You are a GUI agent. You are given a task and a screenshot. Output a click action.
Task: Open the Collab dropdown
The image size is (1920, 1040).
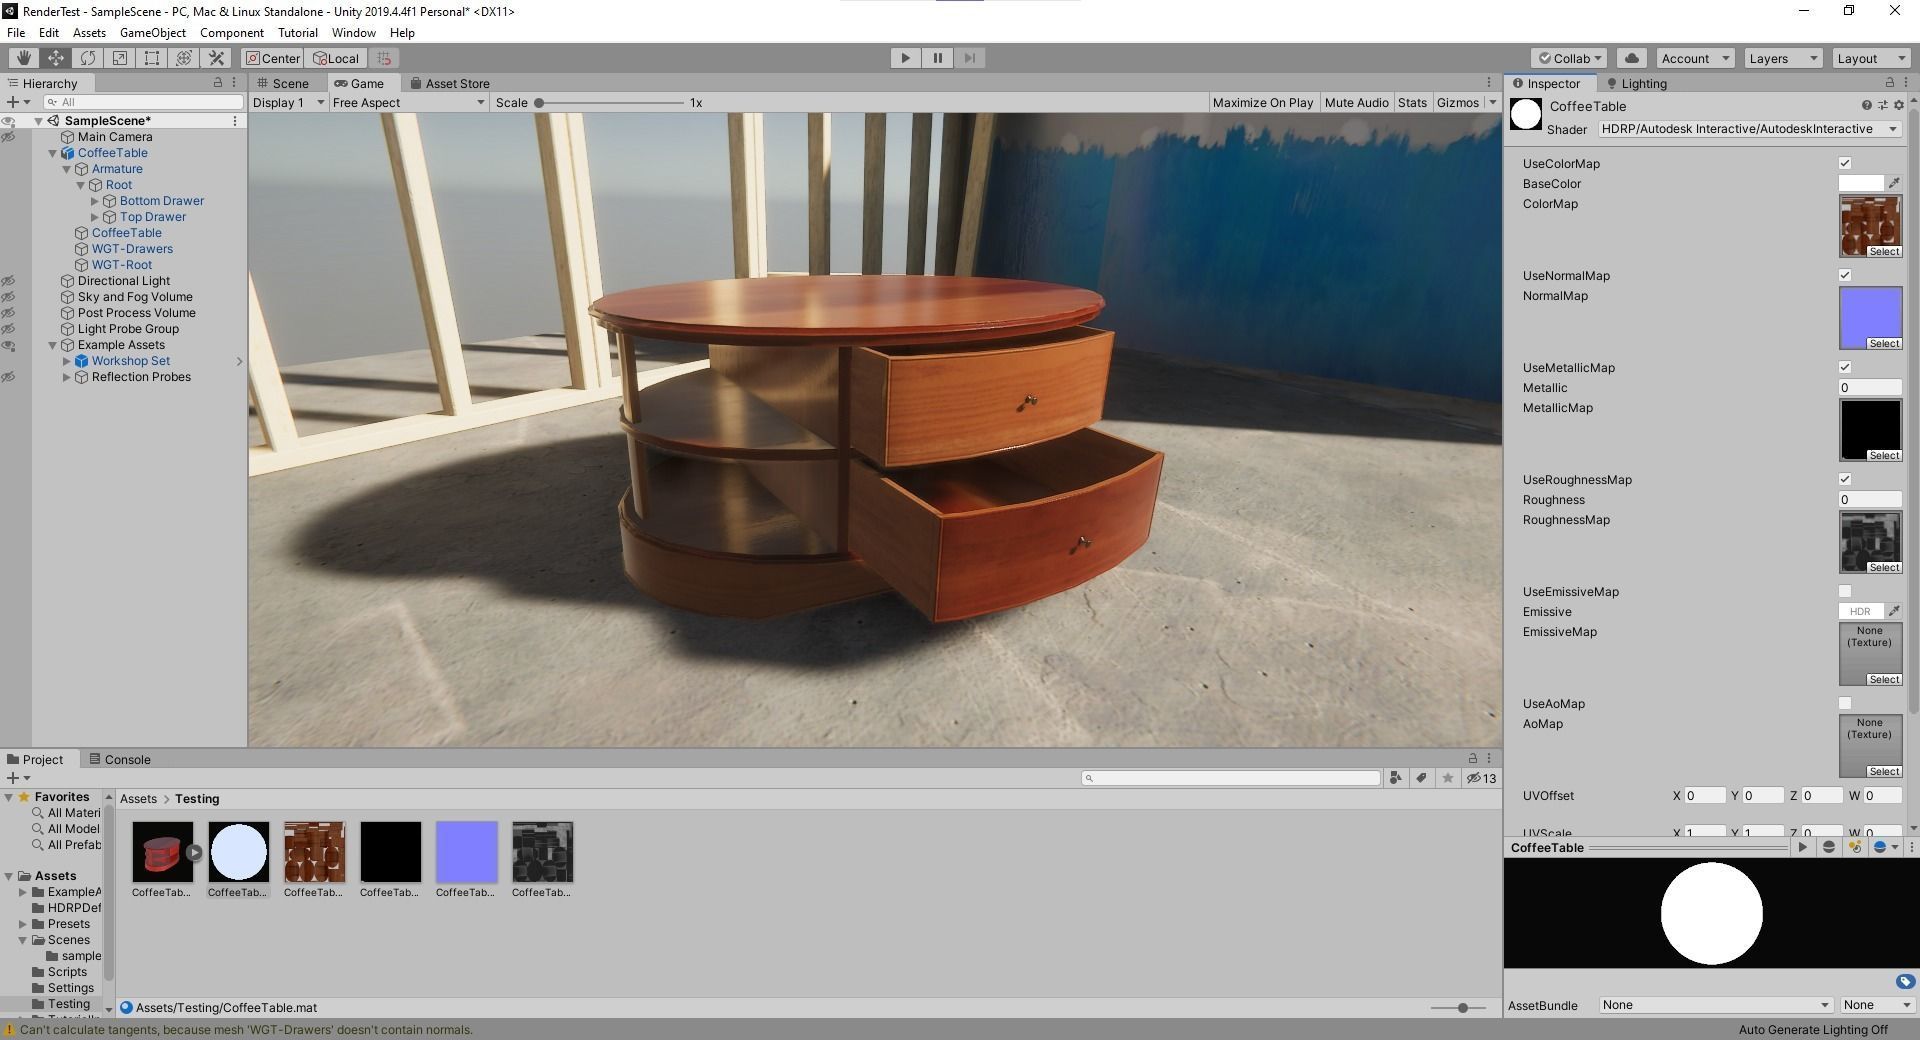point(1569,58)
